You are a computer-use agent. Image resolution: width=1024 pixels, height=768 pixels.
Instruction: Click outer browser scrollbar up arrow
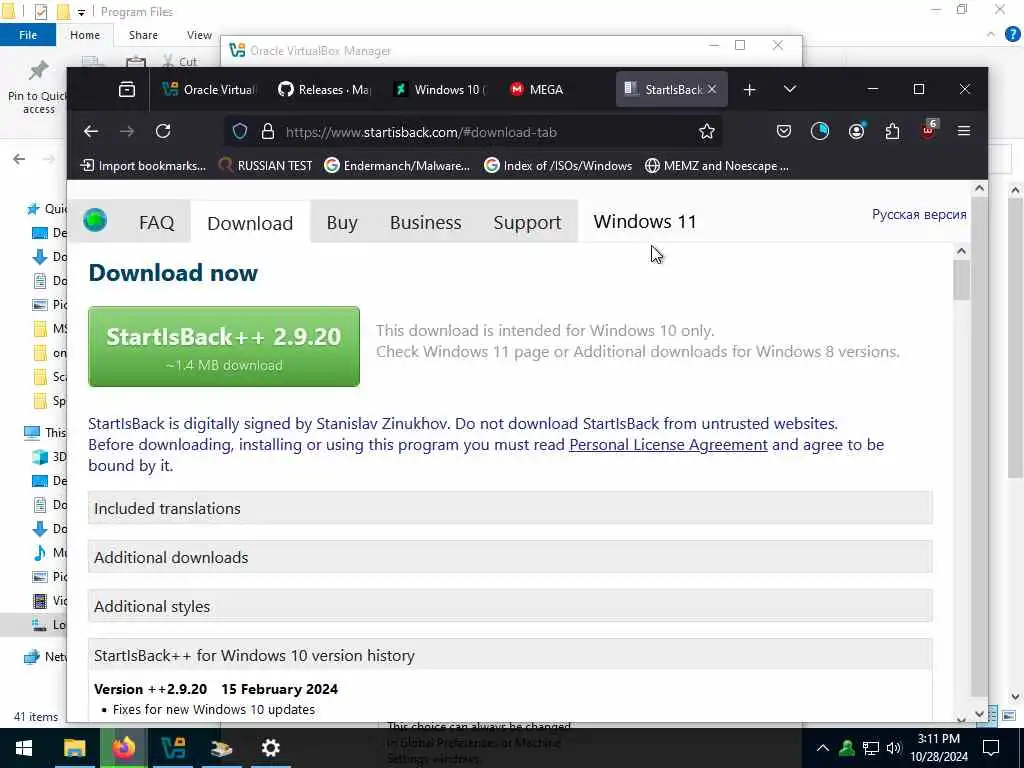coord(979,188)
